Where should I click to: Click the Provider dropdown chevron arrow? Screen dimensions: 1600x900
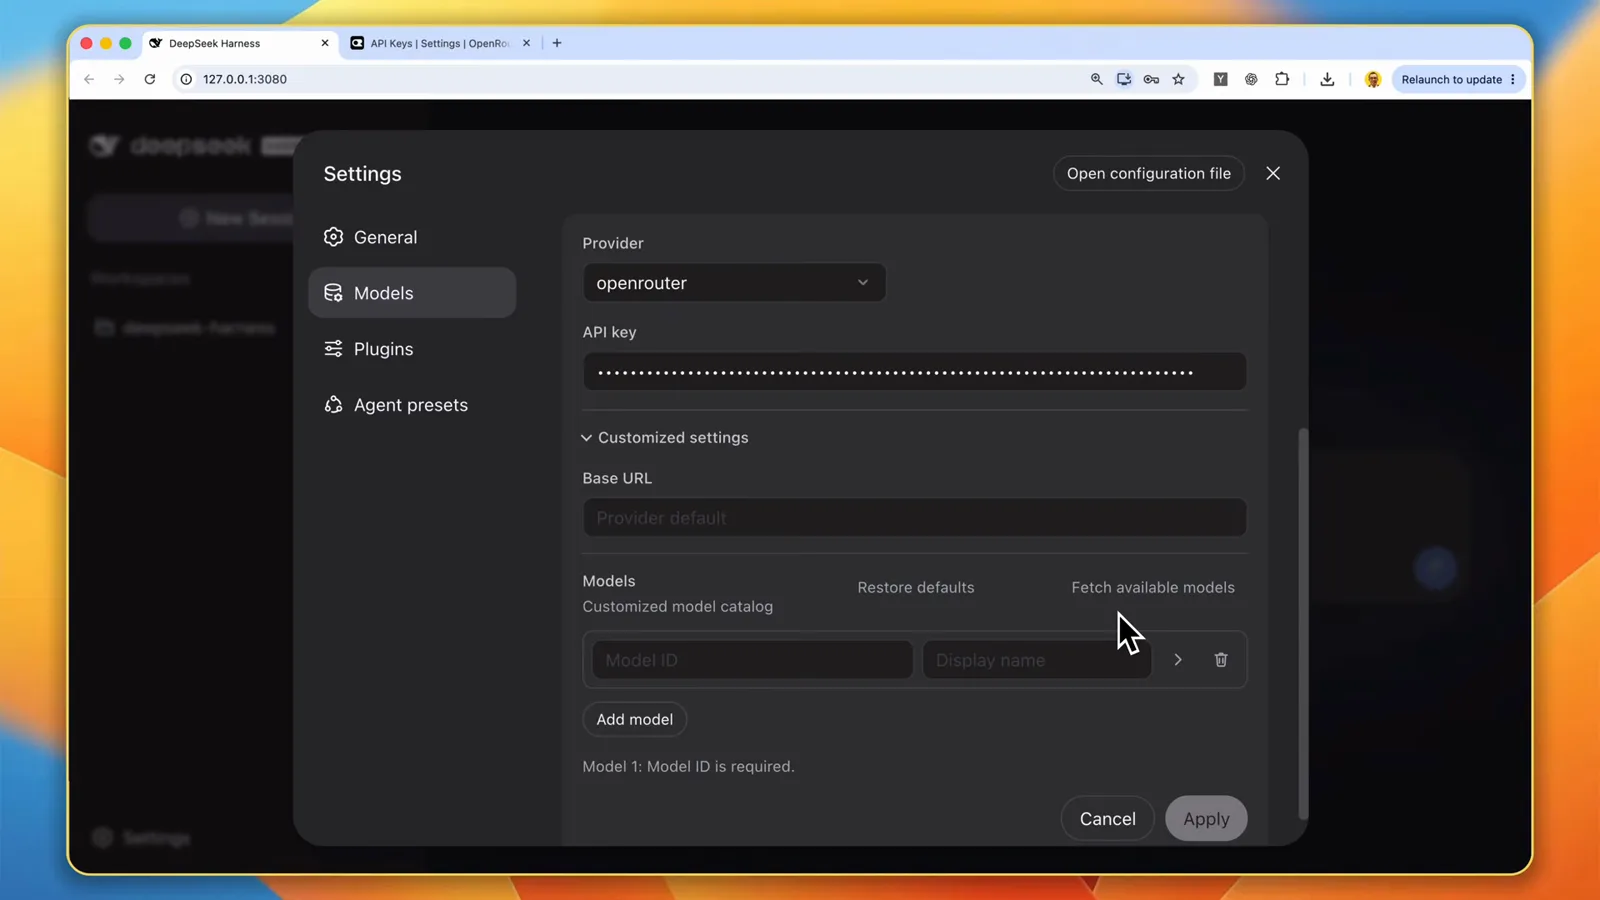click(x=863, y=283)
